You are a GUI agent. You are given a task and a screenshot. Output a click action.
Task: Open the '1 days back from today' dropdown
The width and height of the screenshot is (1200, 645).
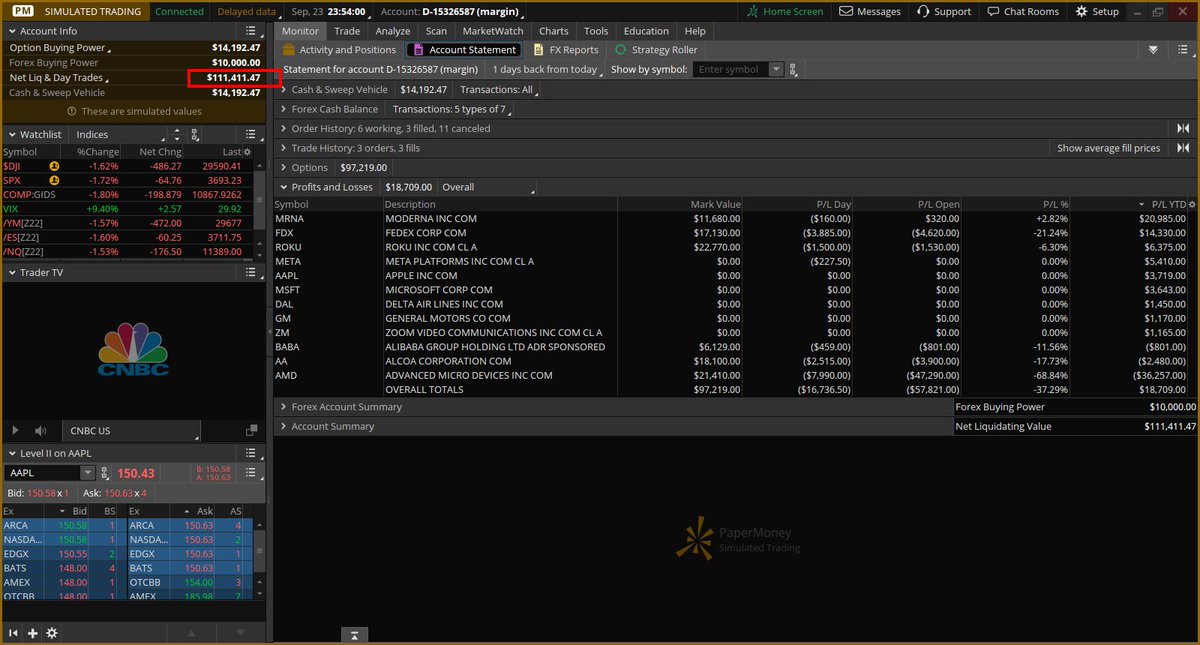pos(547,70)
